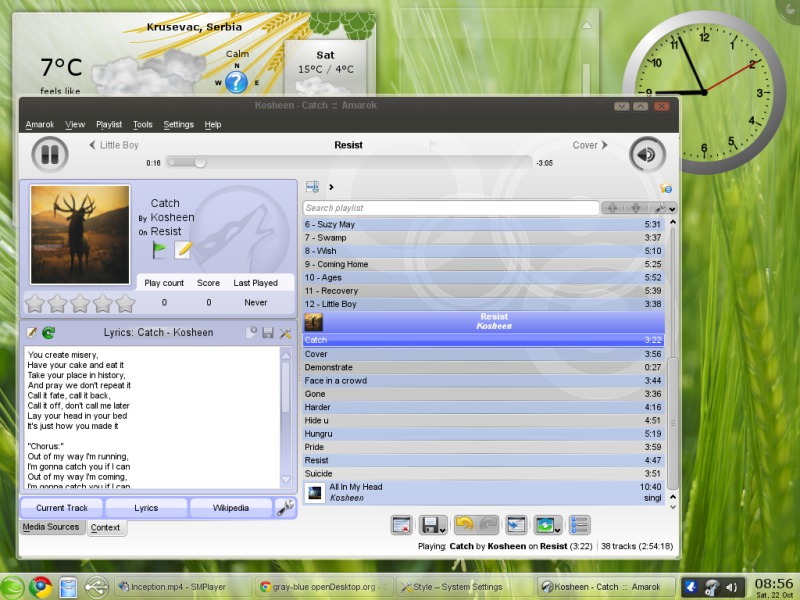Viewport: 800px width, 600px height.
Task: Rate the track five stars
Action: (x=126, y=303)
